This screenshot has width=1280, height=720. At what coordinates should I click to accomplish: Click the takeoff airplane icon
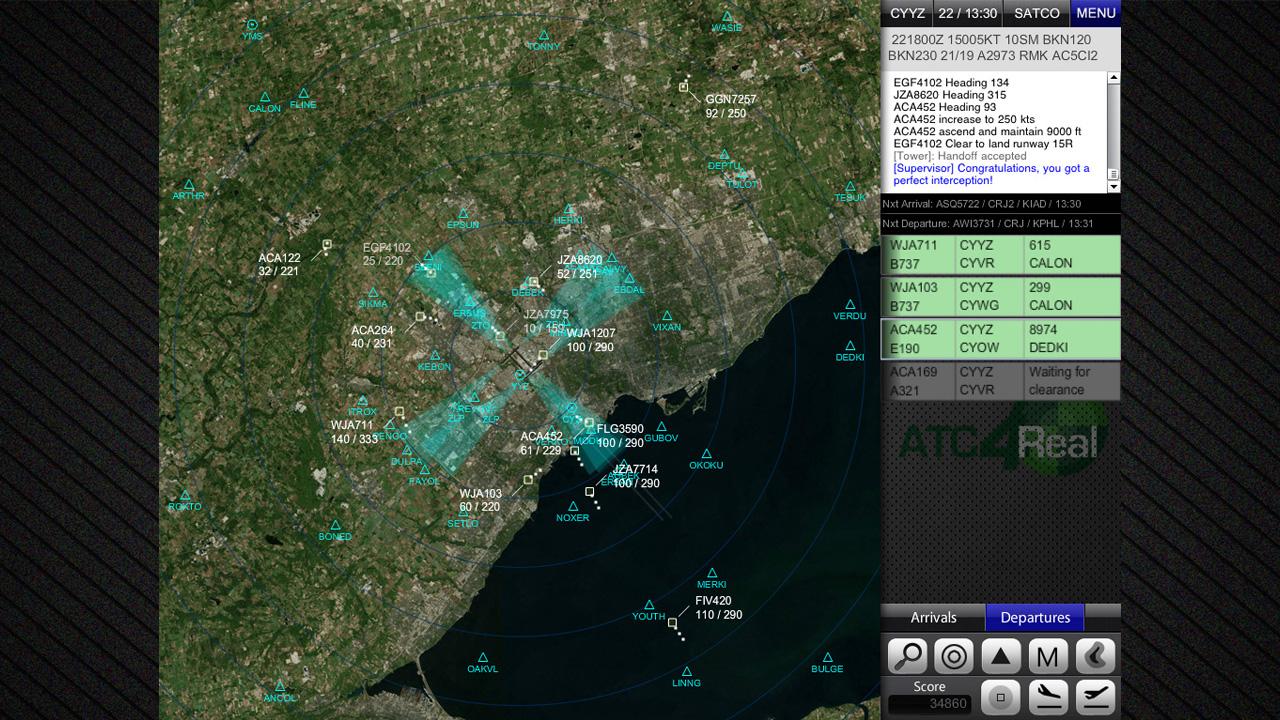[x=1095, y=697]
